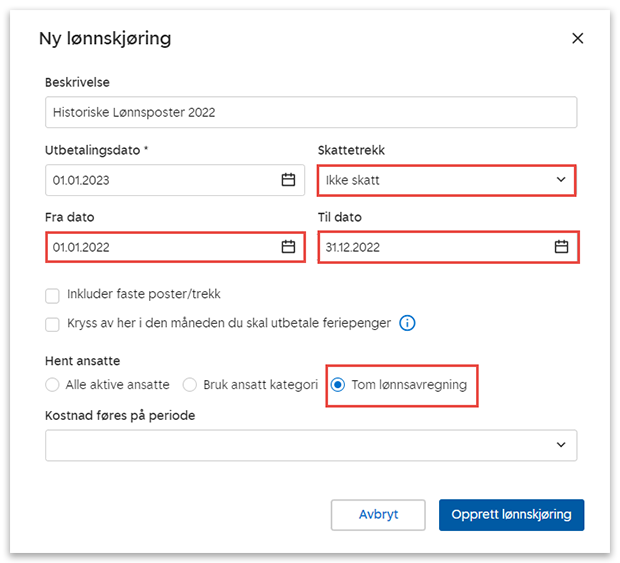Enable Inkluder faste poster/trekk checkbox

[x=52, y=295]
